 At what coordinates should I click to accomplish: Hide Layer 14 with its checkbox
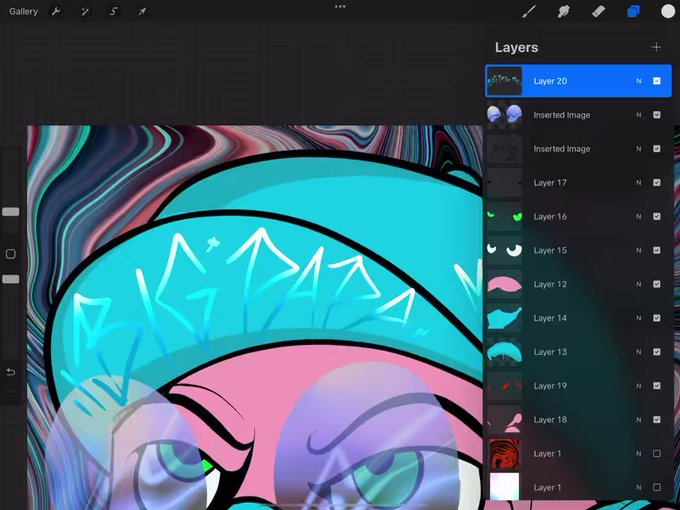coord(657,318)
